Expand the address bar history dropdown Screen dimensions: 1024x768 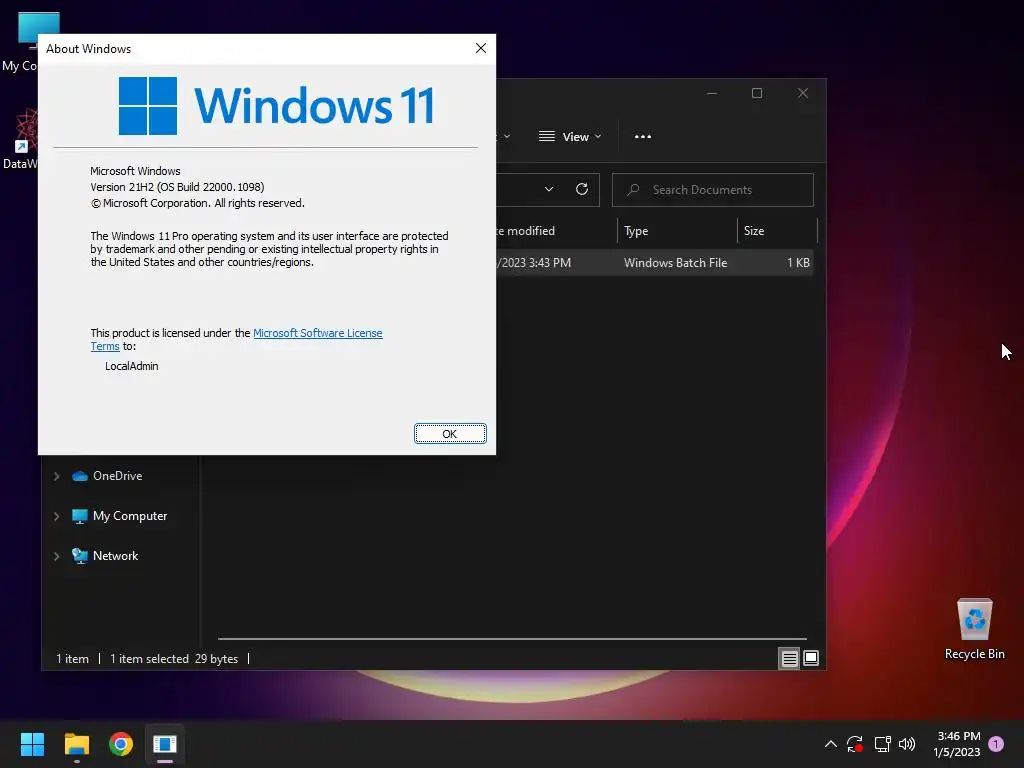click(549, 189)
